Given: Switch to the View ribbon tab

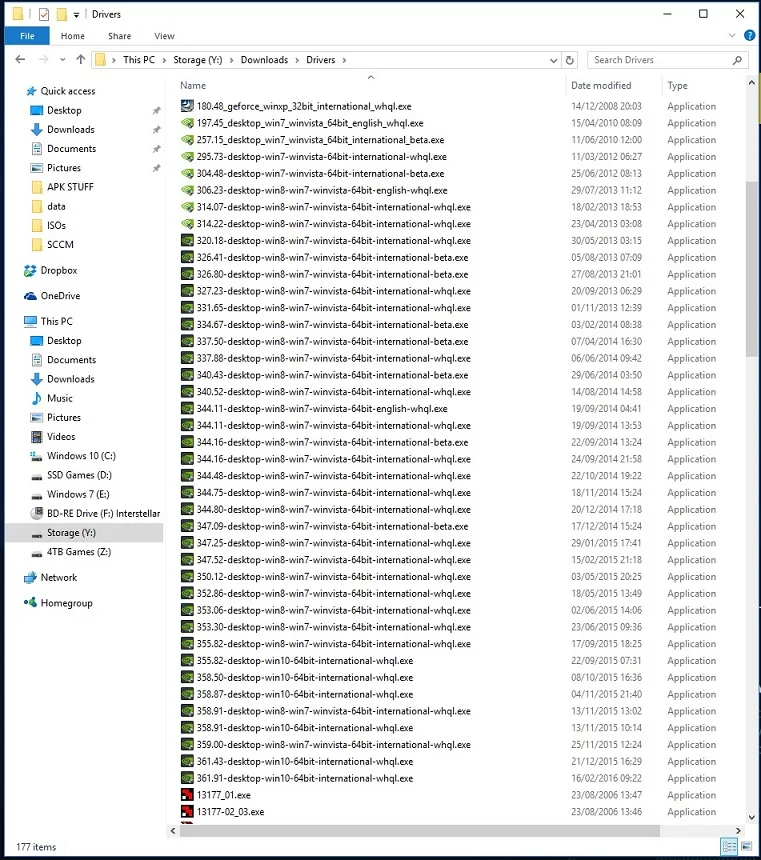Looking at the screenshot, I should tap(164, 36).
